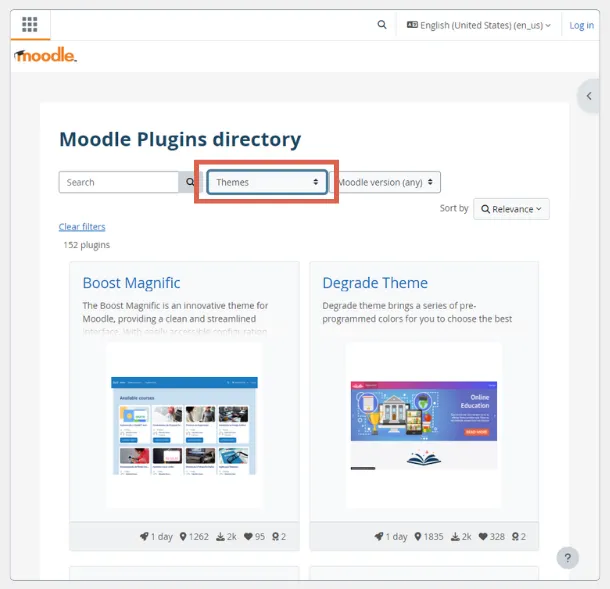
Task: Click the '152 plugins' count text
Action: click(86, 245)
